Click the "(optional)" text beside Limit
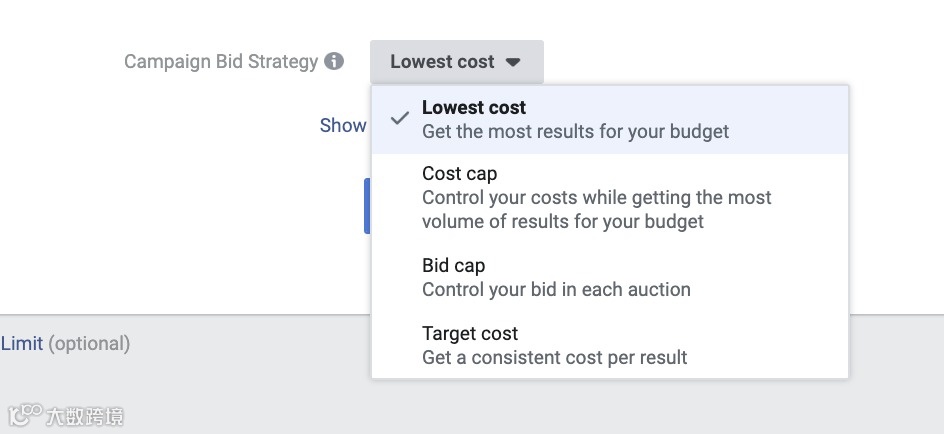Viewport: 944px width, 434px height. point(89,344)
